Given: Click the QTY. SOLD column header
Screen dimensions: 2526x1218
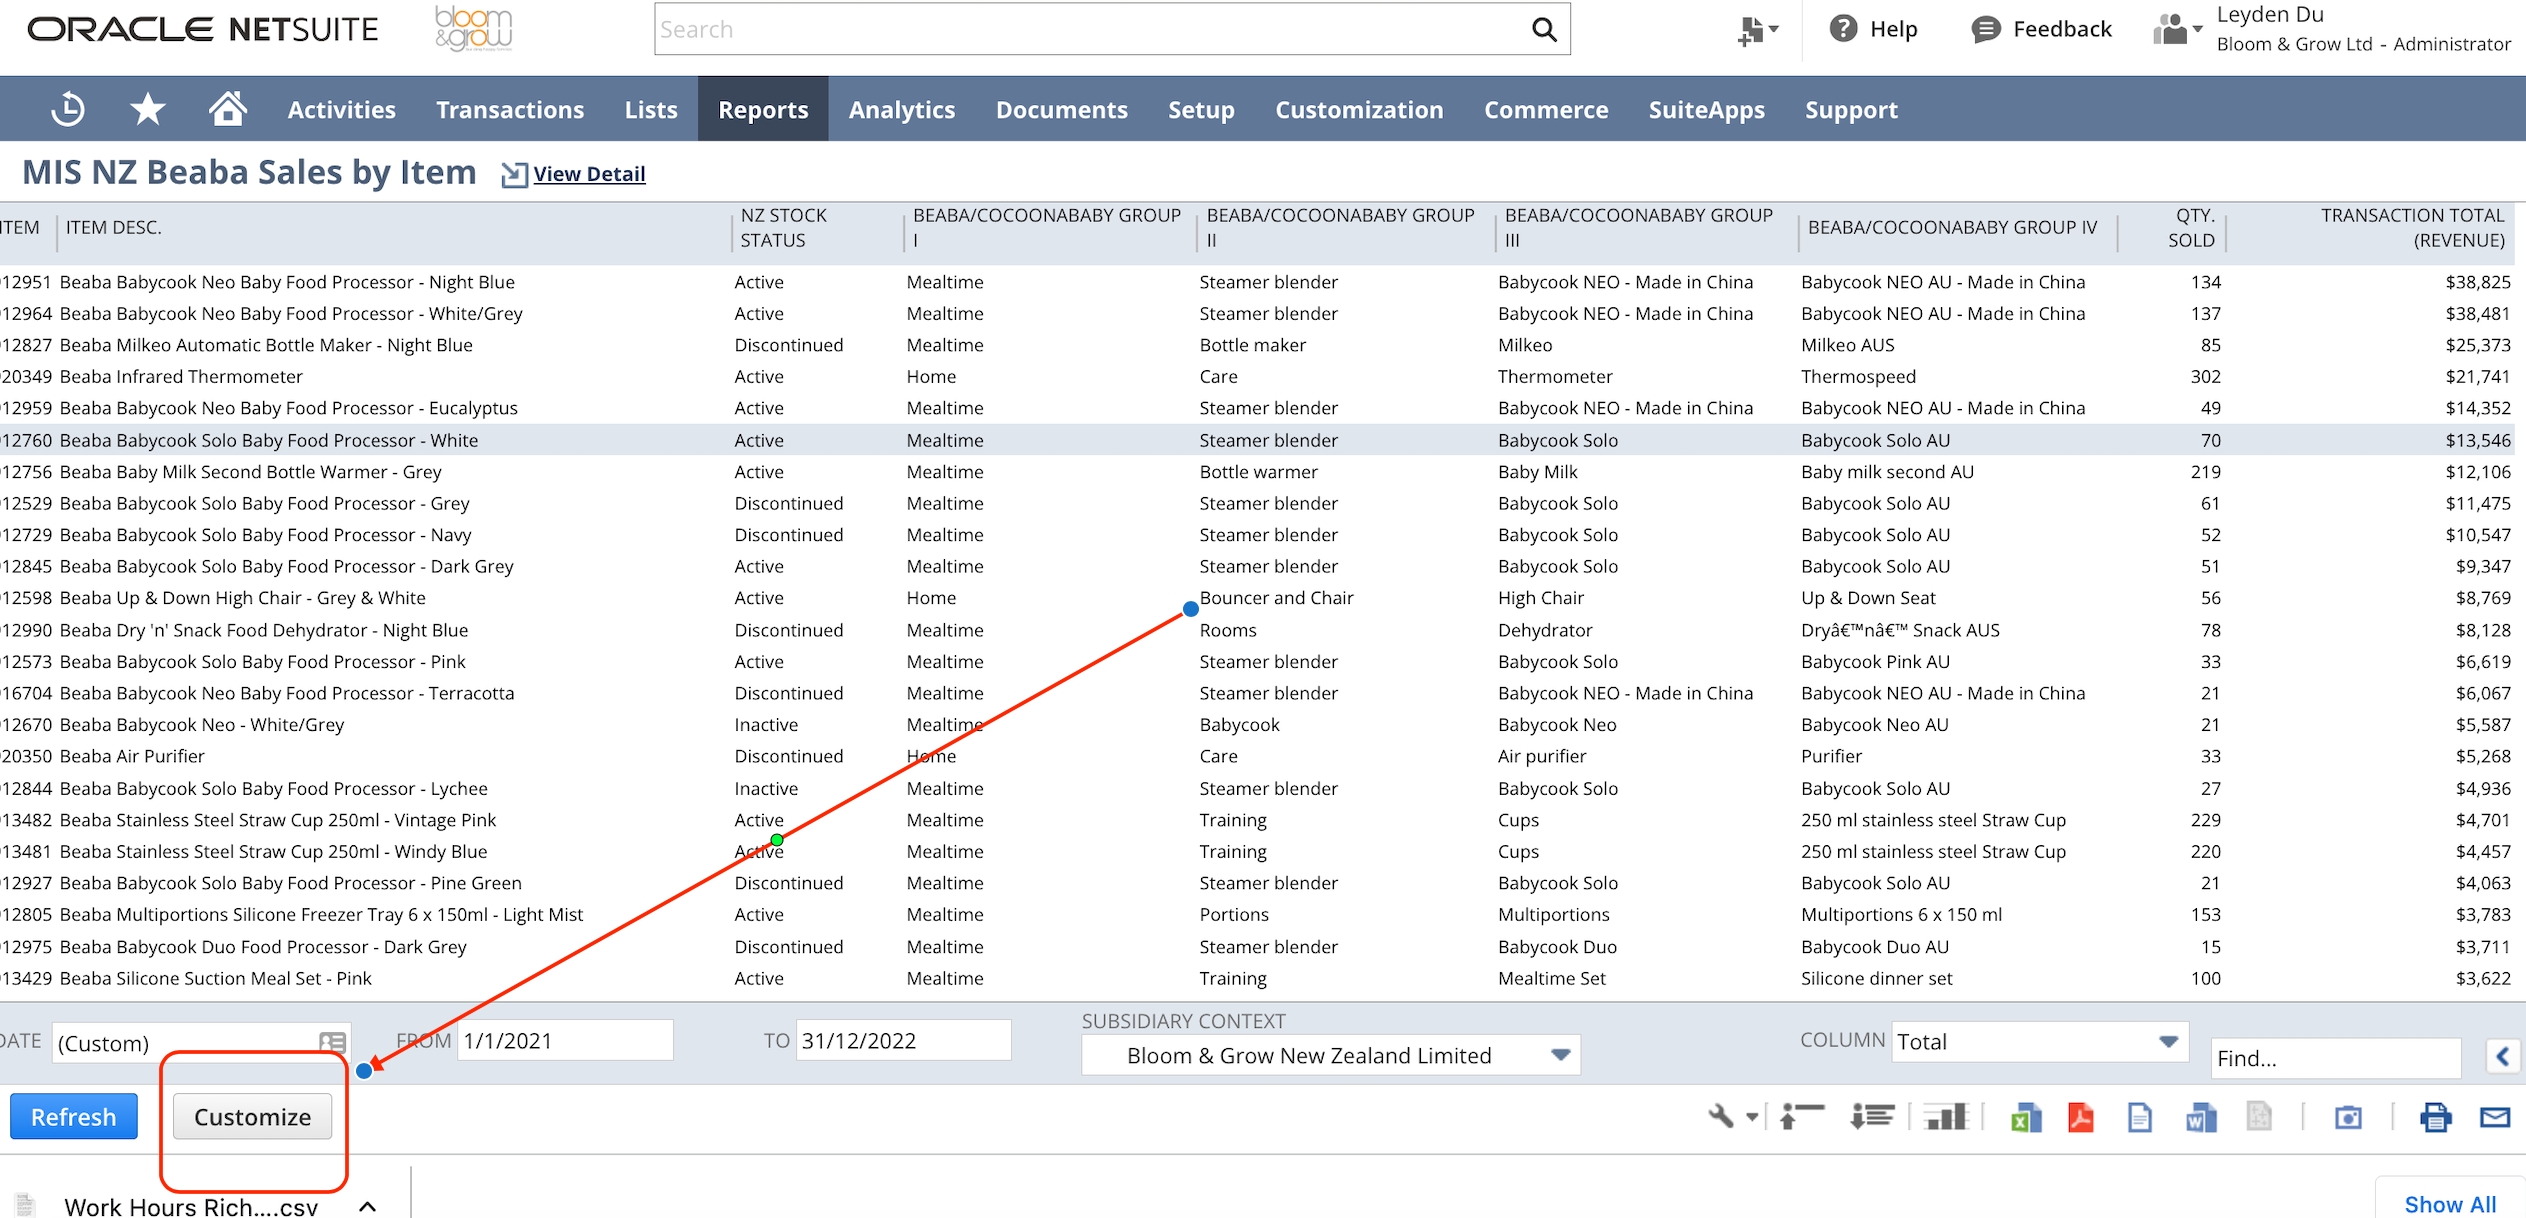Looking at the screenshot, I should 2190,228.
